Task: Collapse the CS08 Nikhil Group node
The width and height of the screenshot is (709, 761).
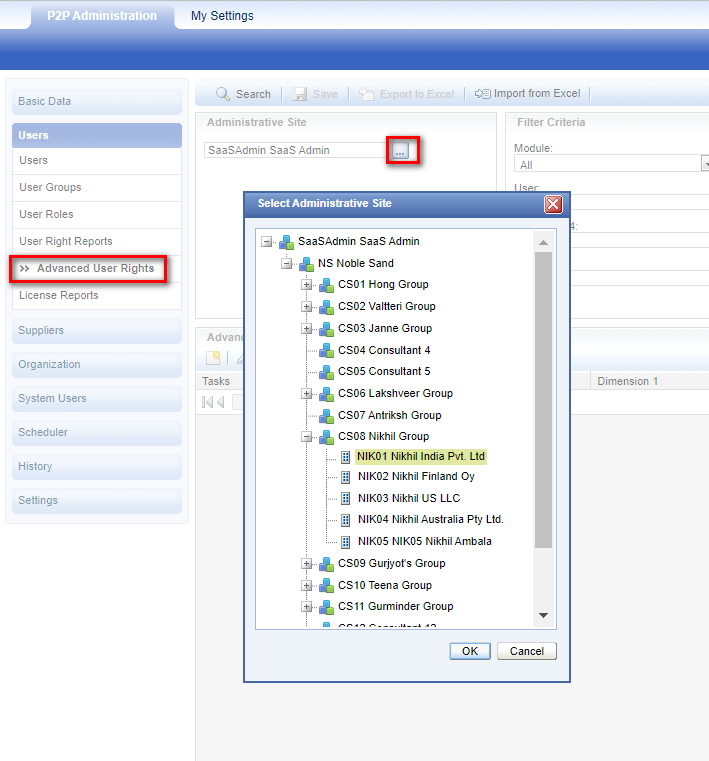Action: coord(307,437)
